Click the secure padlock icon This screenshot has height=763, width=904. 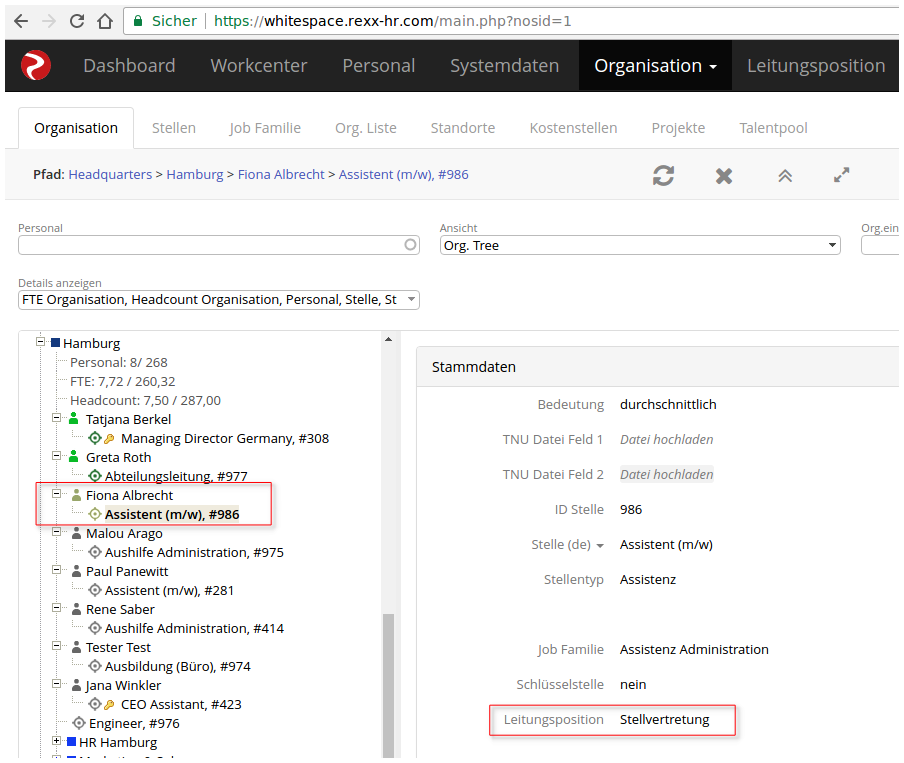pyautogui.click(x=138, y=21)
